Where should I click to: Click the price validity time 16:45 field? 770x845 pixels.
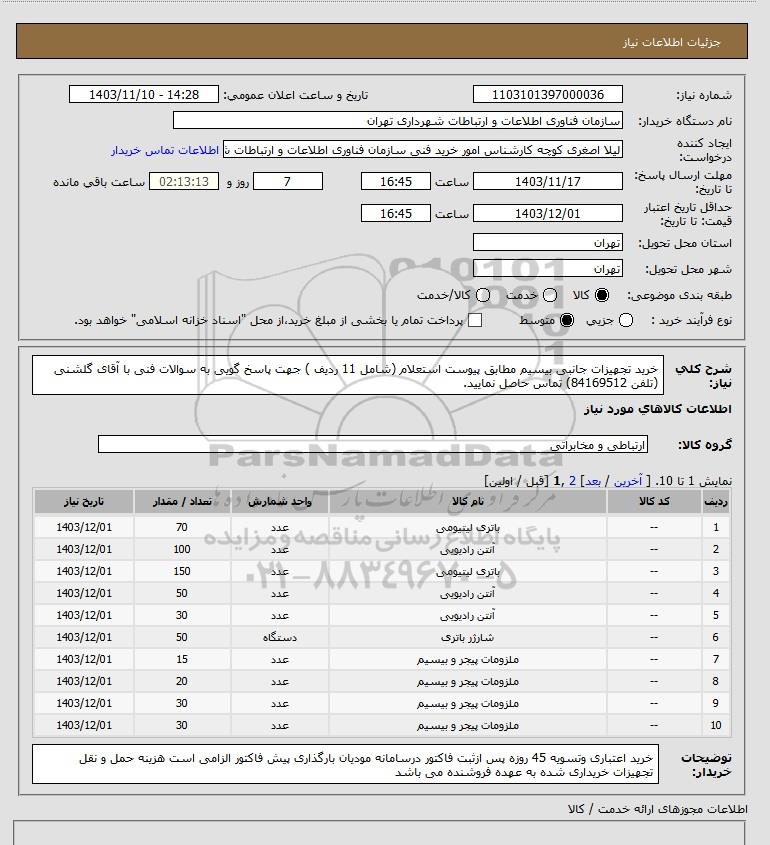click(396, 213)
